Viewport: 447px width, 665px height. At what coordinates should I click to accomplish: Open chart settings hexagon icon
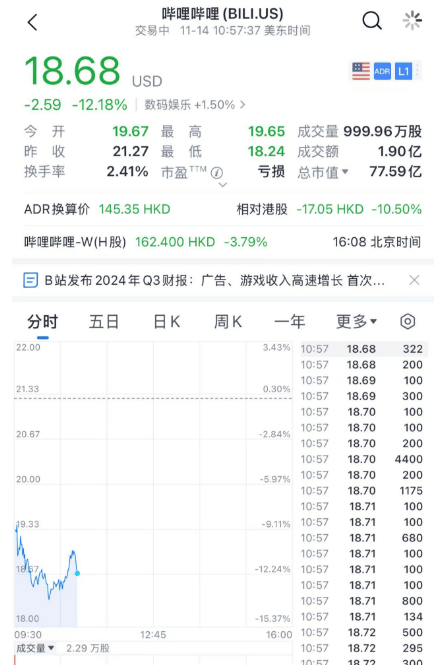click(408, 321)
